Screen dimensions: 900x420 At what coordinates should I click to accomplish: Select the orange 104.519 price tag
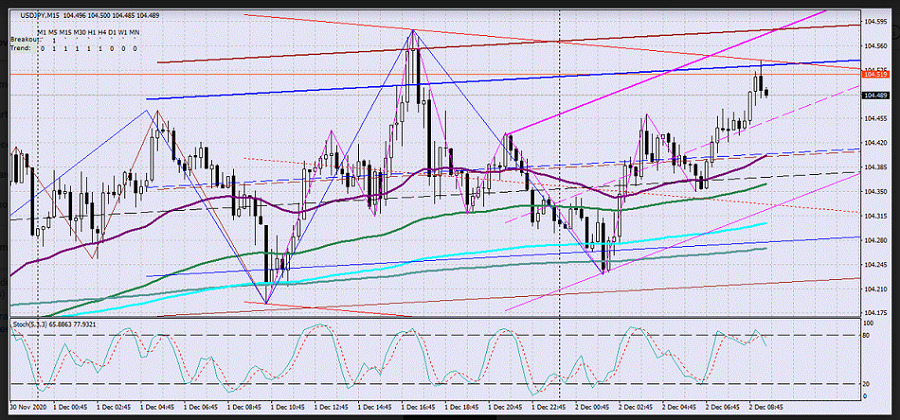coord(875,75)
